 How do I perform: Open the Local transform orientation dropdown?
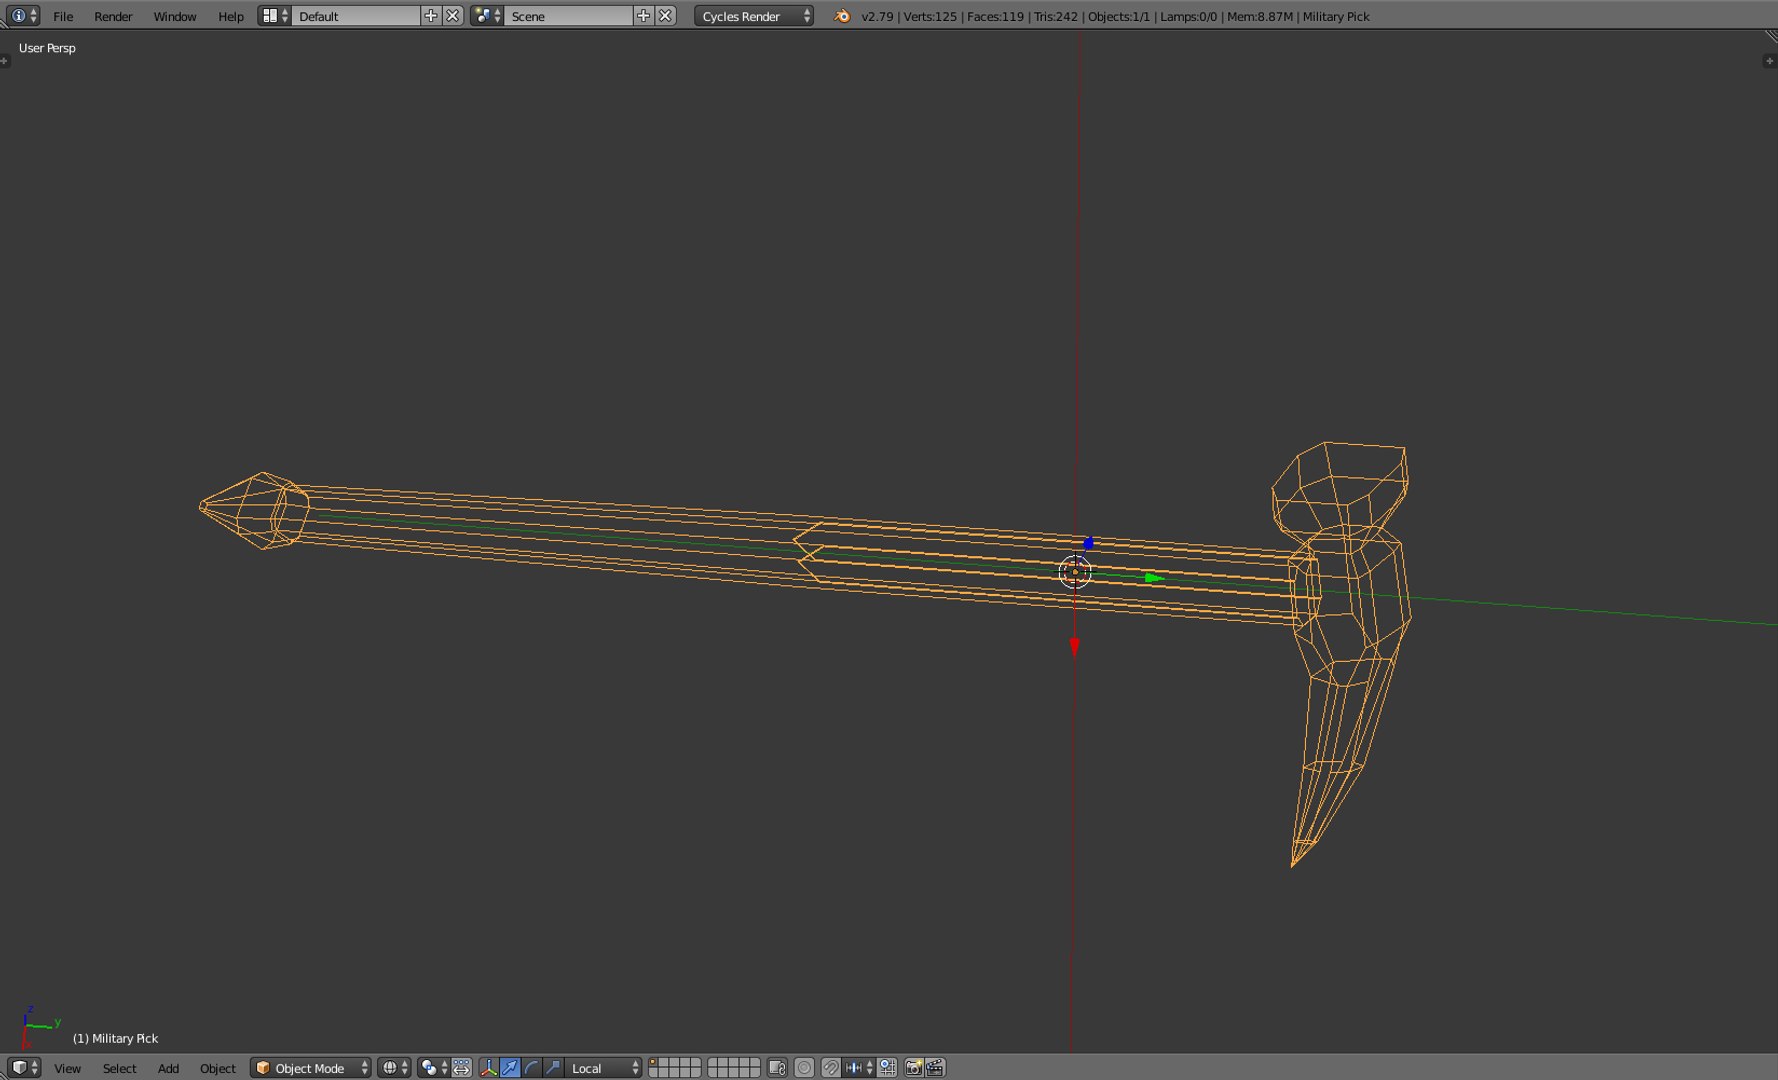coord(603,1068)
